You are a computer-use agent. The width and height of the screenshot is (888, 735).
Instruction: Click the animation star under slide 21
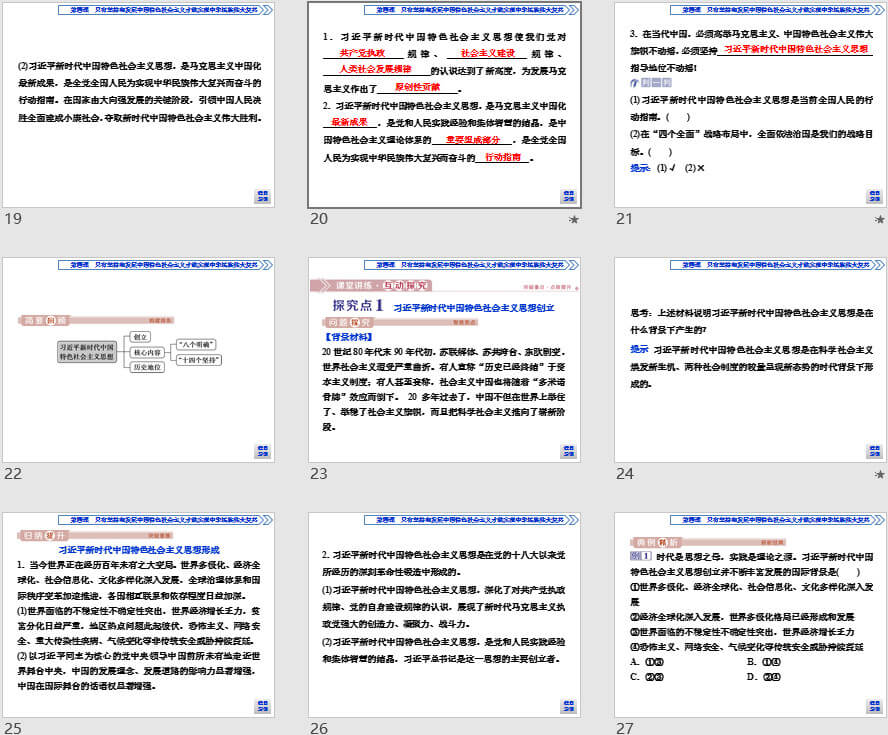(880, 219)
